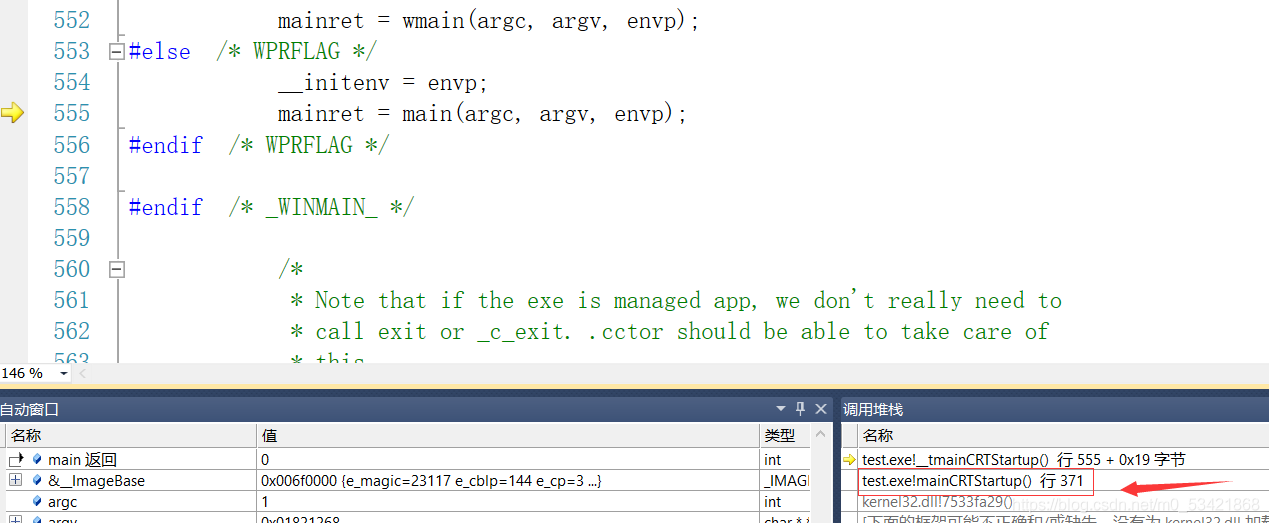Click the return-value icon beside main 返回
Image resolution: width=1269 pixels, height=523 pixels.
coord(15,460)
